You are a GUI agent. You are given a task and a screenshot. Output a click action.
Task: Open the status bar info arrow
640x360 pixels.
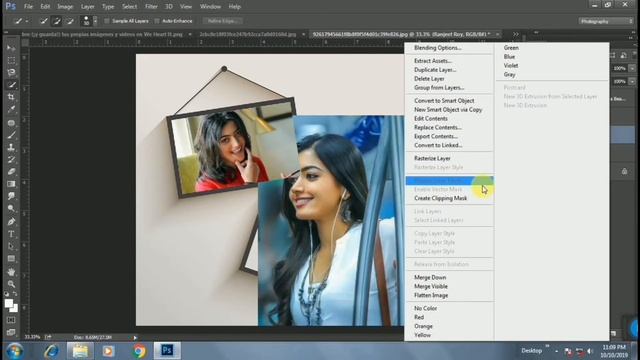click(x=135, y=338)
